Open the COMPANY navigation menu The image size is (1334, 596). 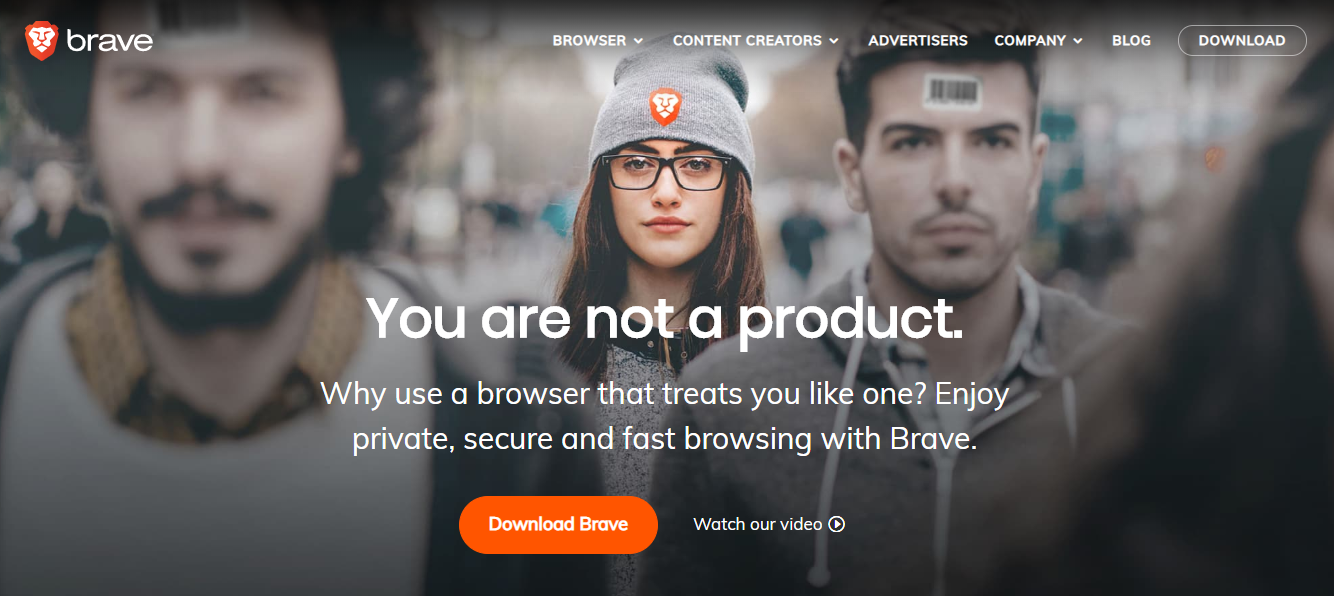pos(1039,41)
